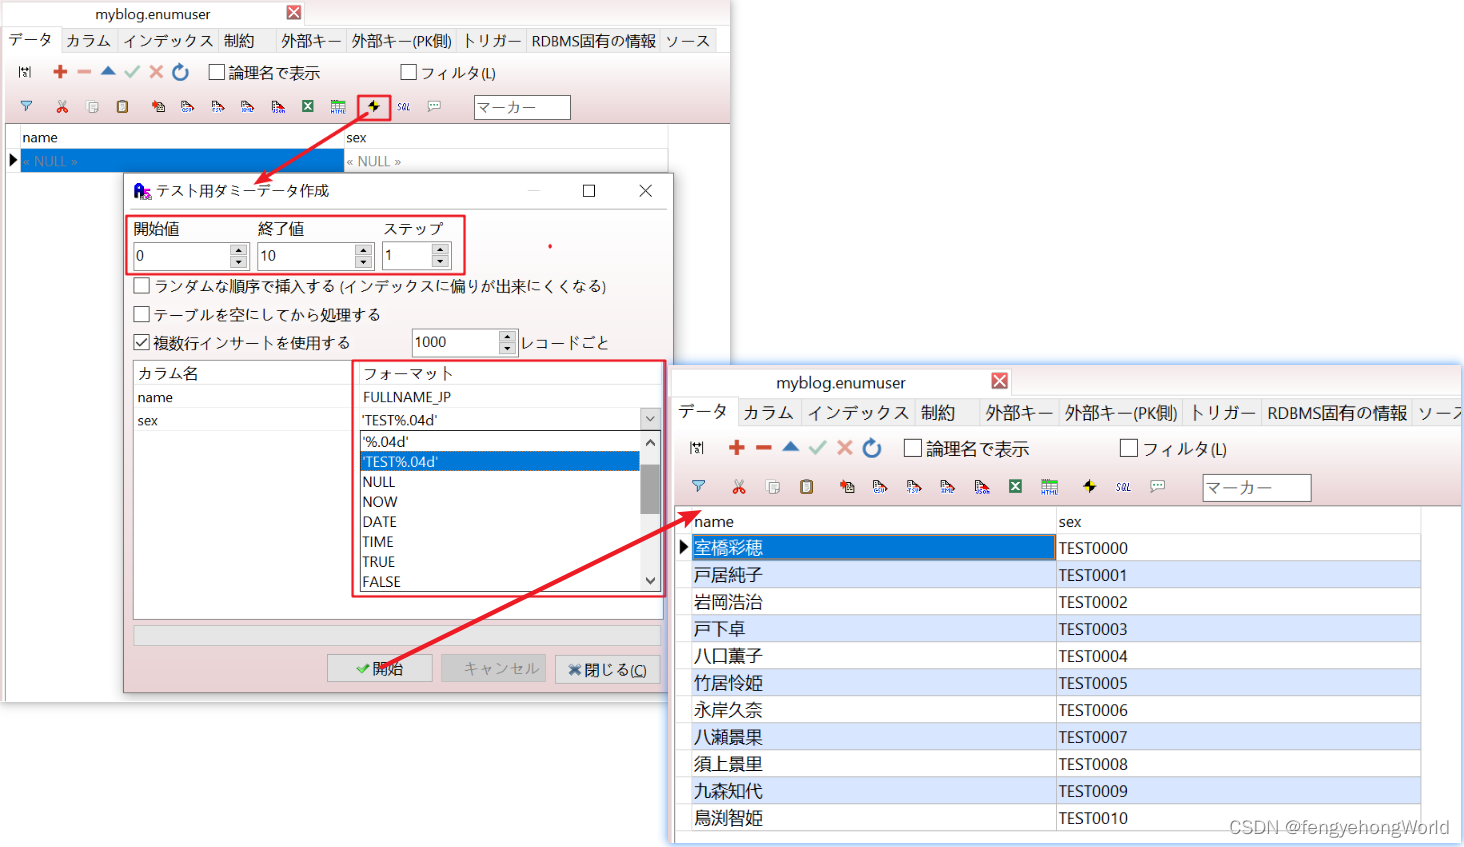The width and height of the screenshot is (1464, 847).
Task: Select NULL in the format dropdown list
Action: coord(500,482)
